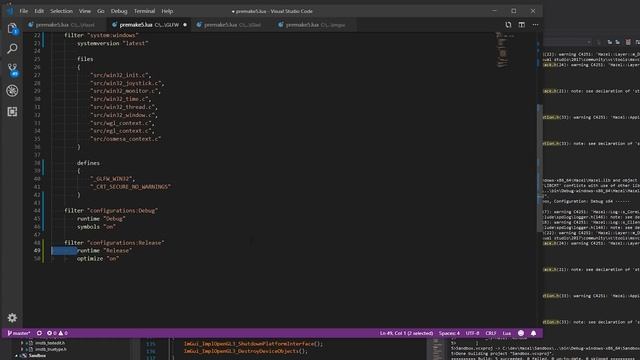Change the CRLF line ending setting
This screenshot has height=360, width=640.
491,333
